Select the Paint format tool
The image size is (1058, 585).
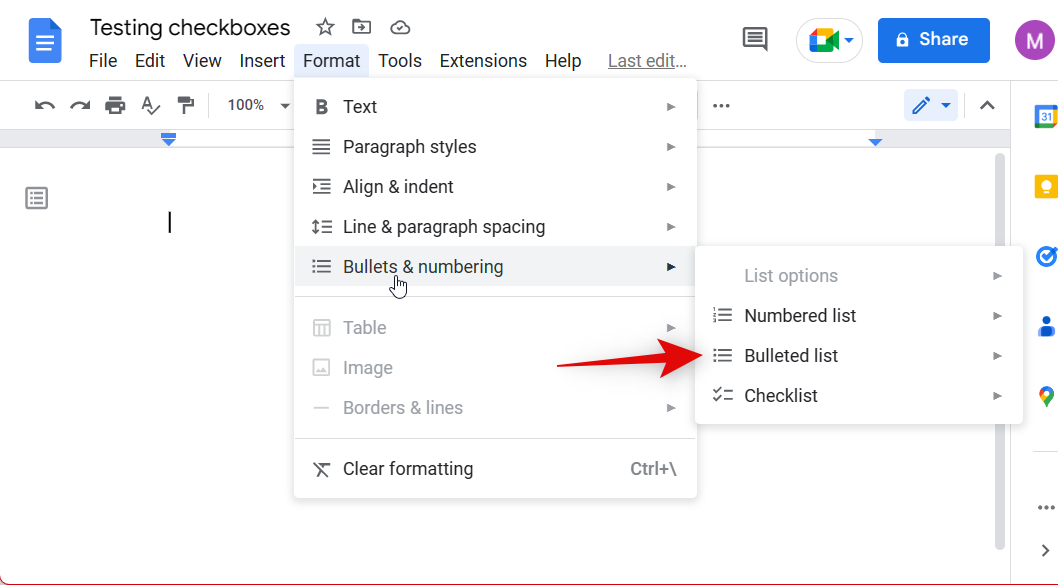(x=185, y=105)
